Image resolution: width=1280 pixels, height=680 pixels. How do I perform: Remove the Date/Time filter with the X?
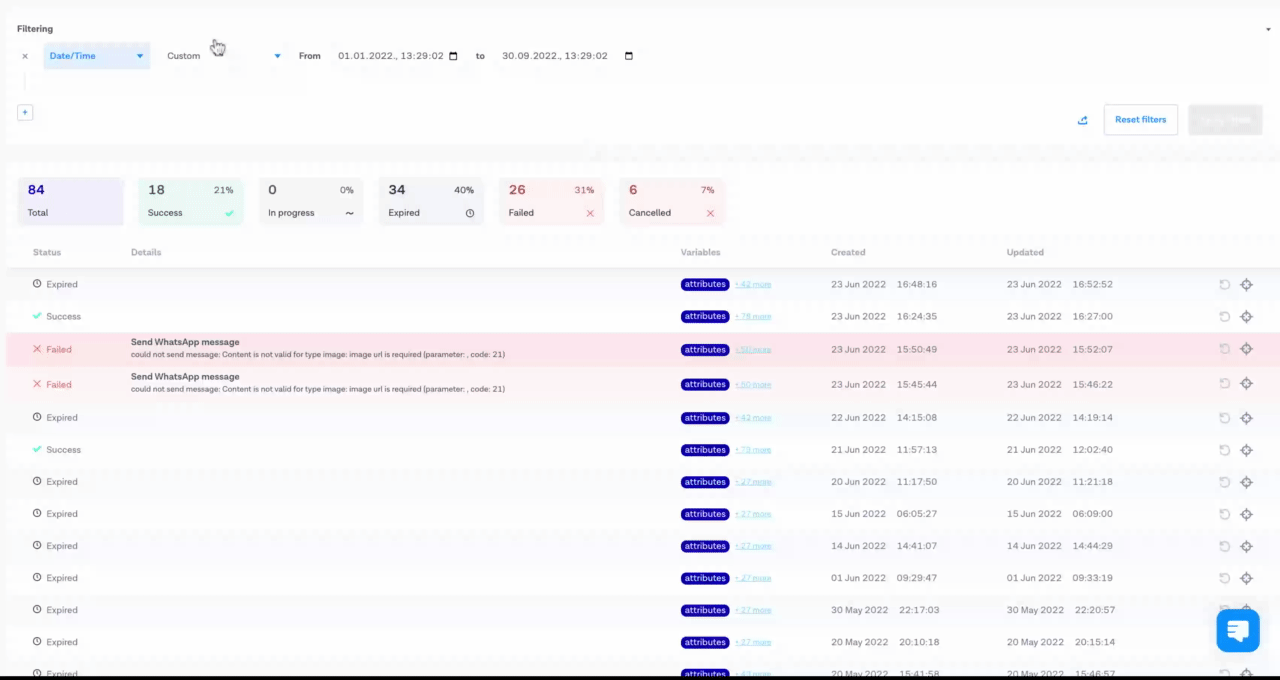25,56
